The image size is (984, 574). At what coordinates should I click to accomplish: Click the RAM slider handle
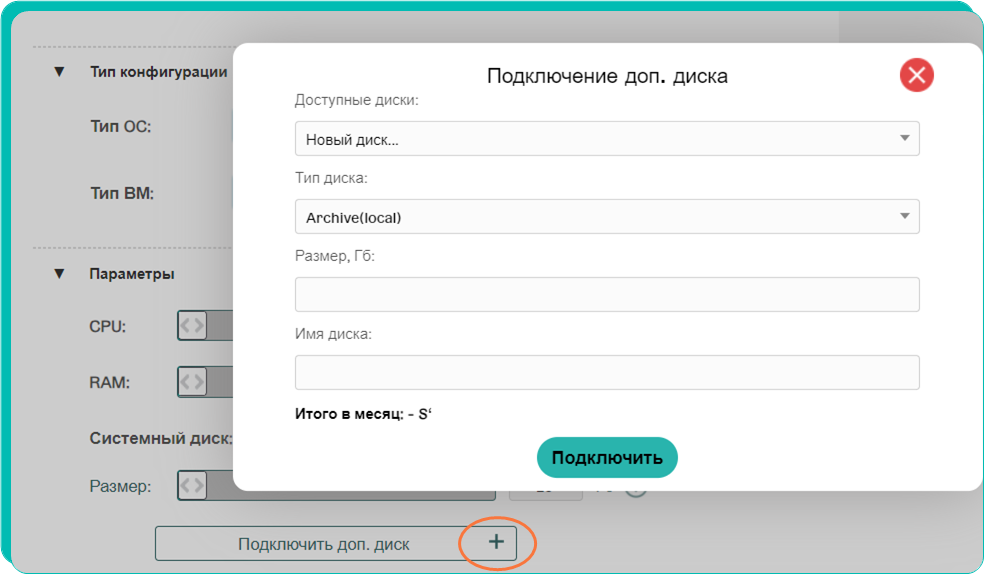pyautogui.click(x=192, y=381)
